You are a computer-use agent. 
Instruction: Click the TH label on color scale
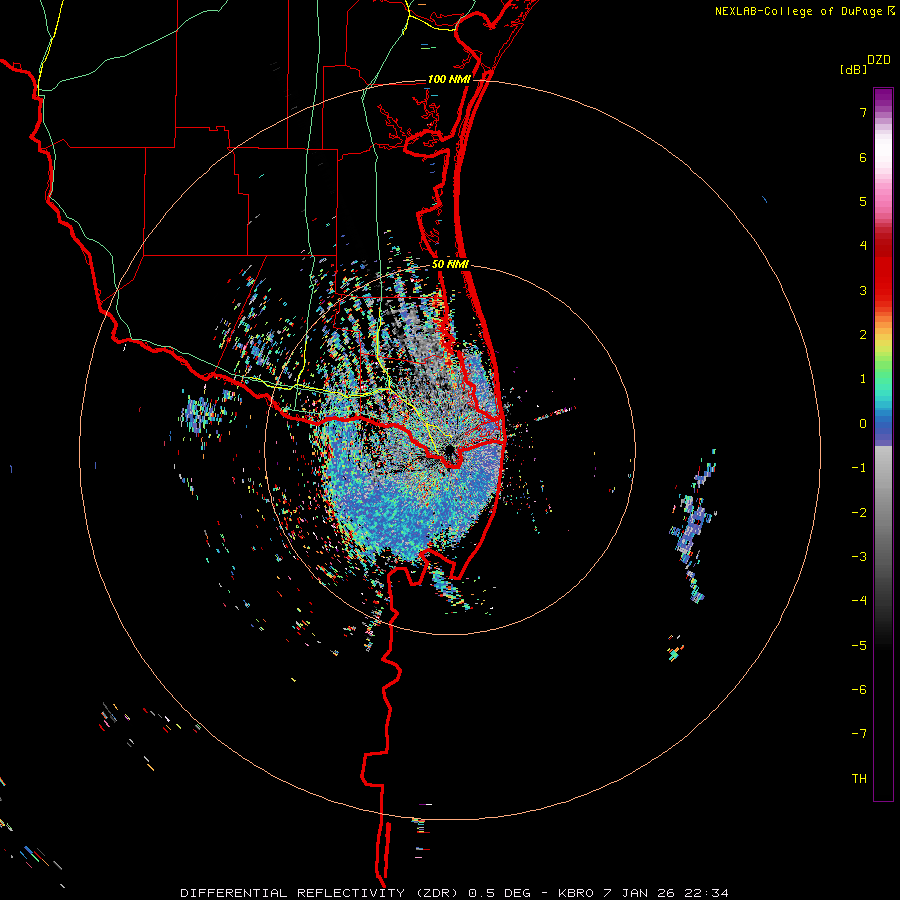859,779
